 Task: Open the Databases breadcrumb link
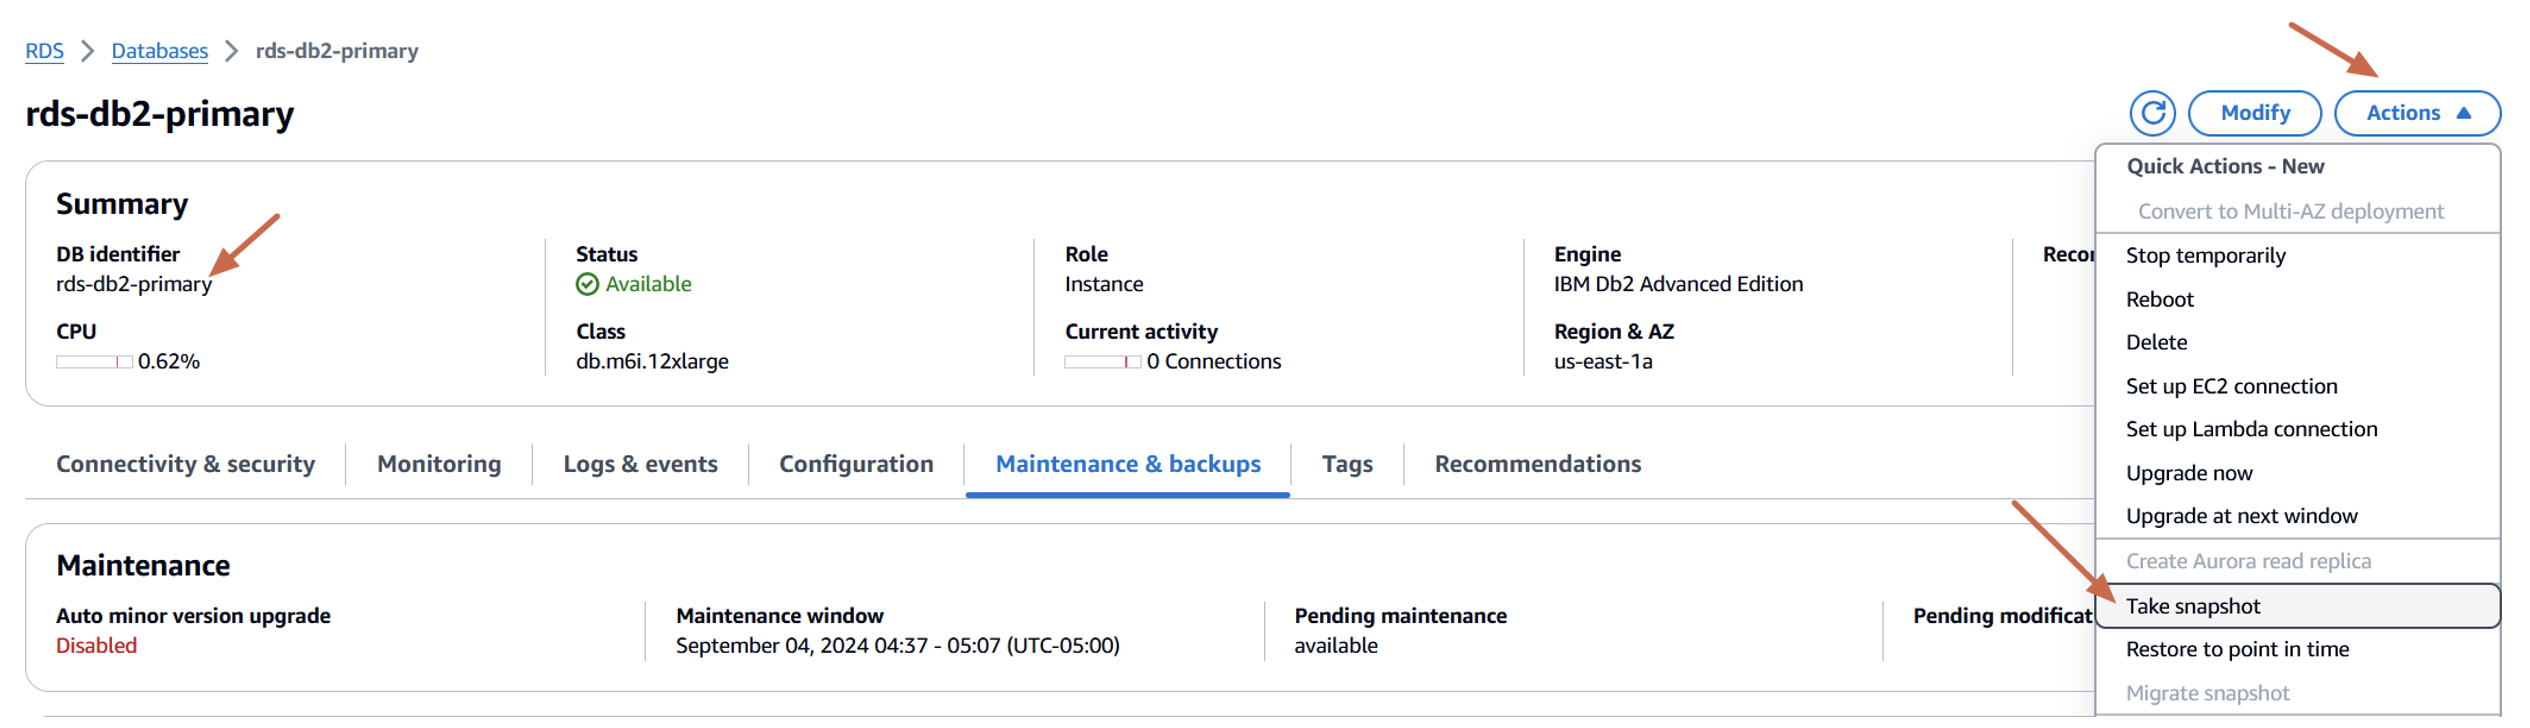point(160,51)
